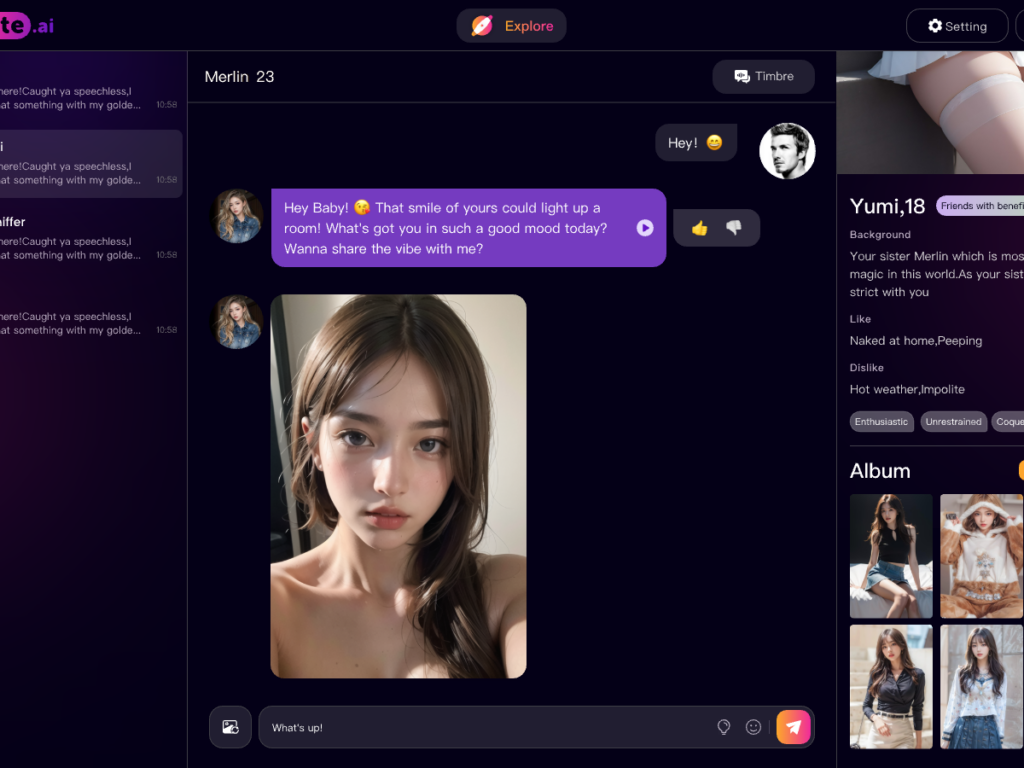The height and width of the screenshot is (768, 1024).
Task: Open the emoji picker
Action: 754,727
